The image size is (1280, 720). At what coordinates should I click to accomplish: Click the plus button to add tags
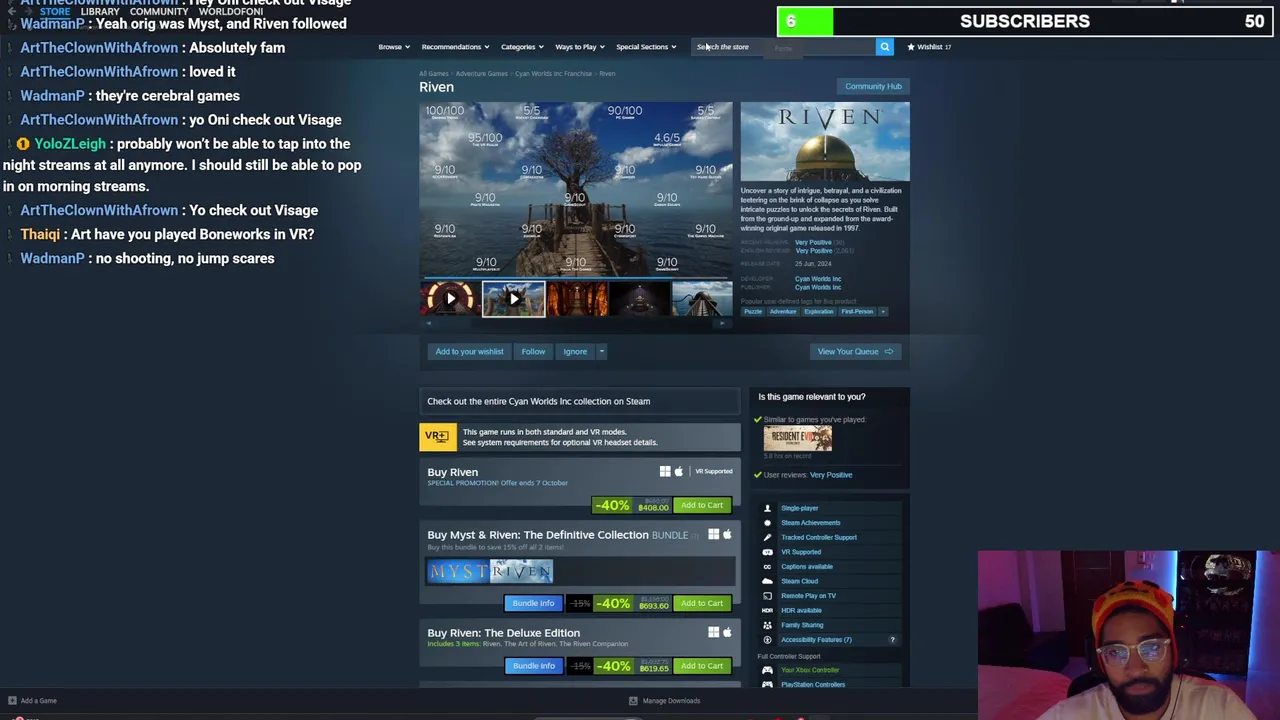pyautogui.click(x=883, y=311)
